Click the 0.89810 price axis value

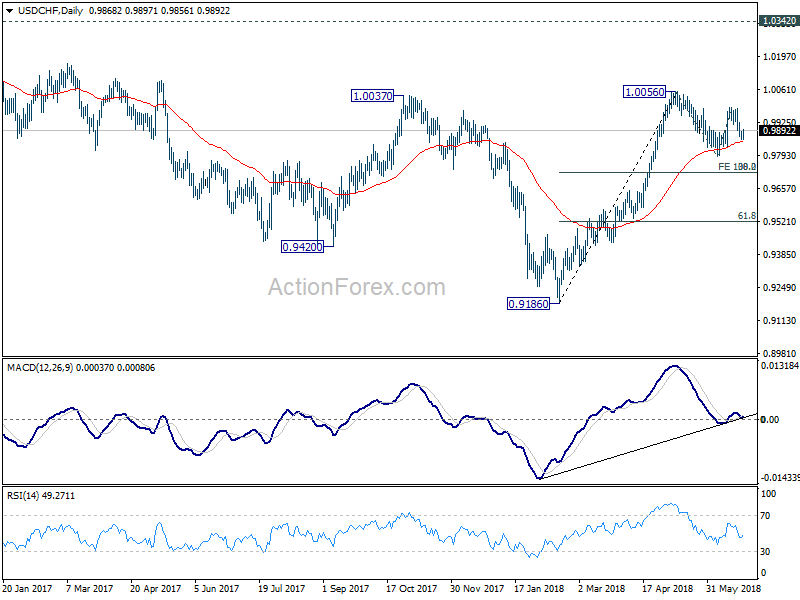(779, 353)
